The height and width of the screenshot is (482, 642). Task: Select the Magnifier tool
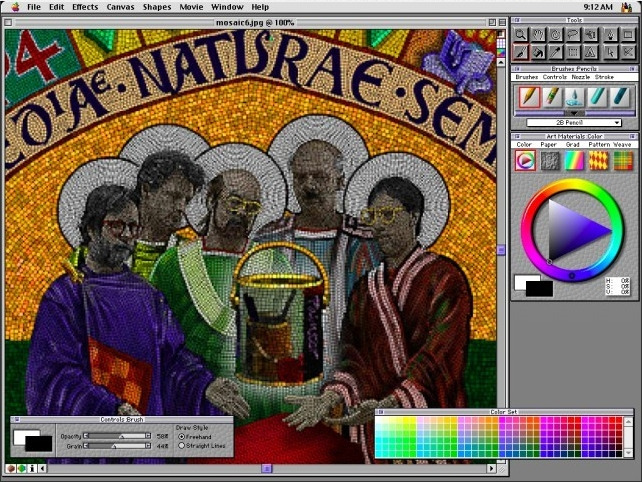point(521,35)
